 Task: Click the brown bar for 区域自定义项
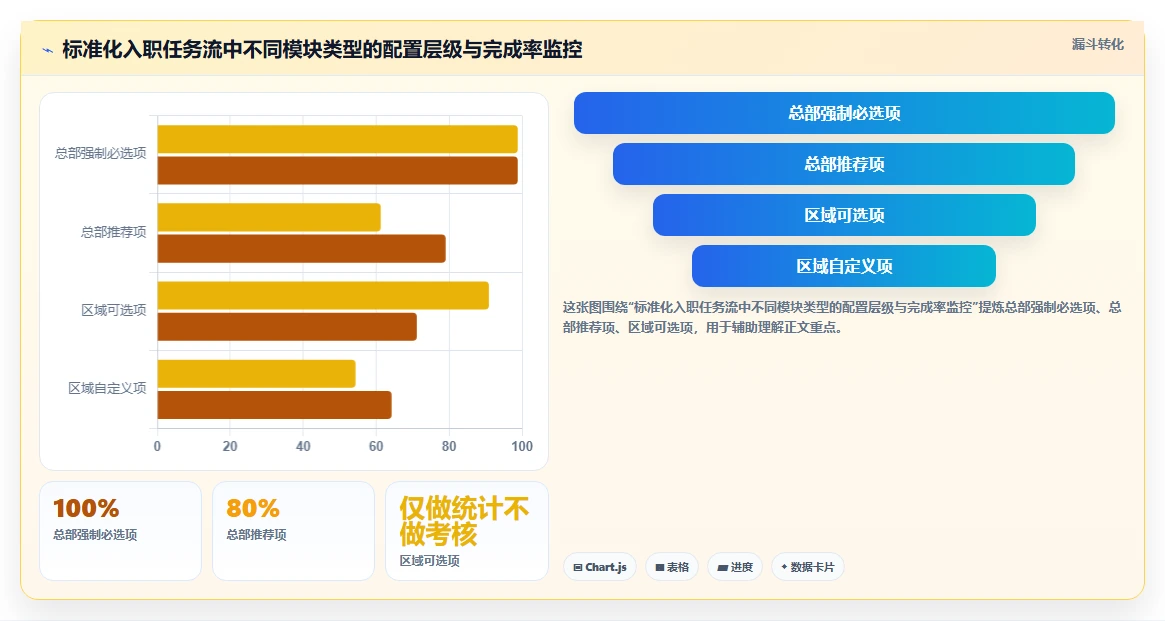274,405
